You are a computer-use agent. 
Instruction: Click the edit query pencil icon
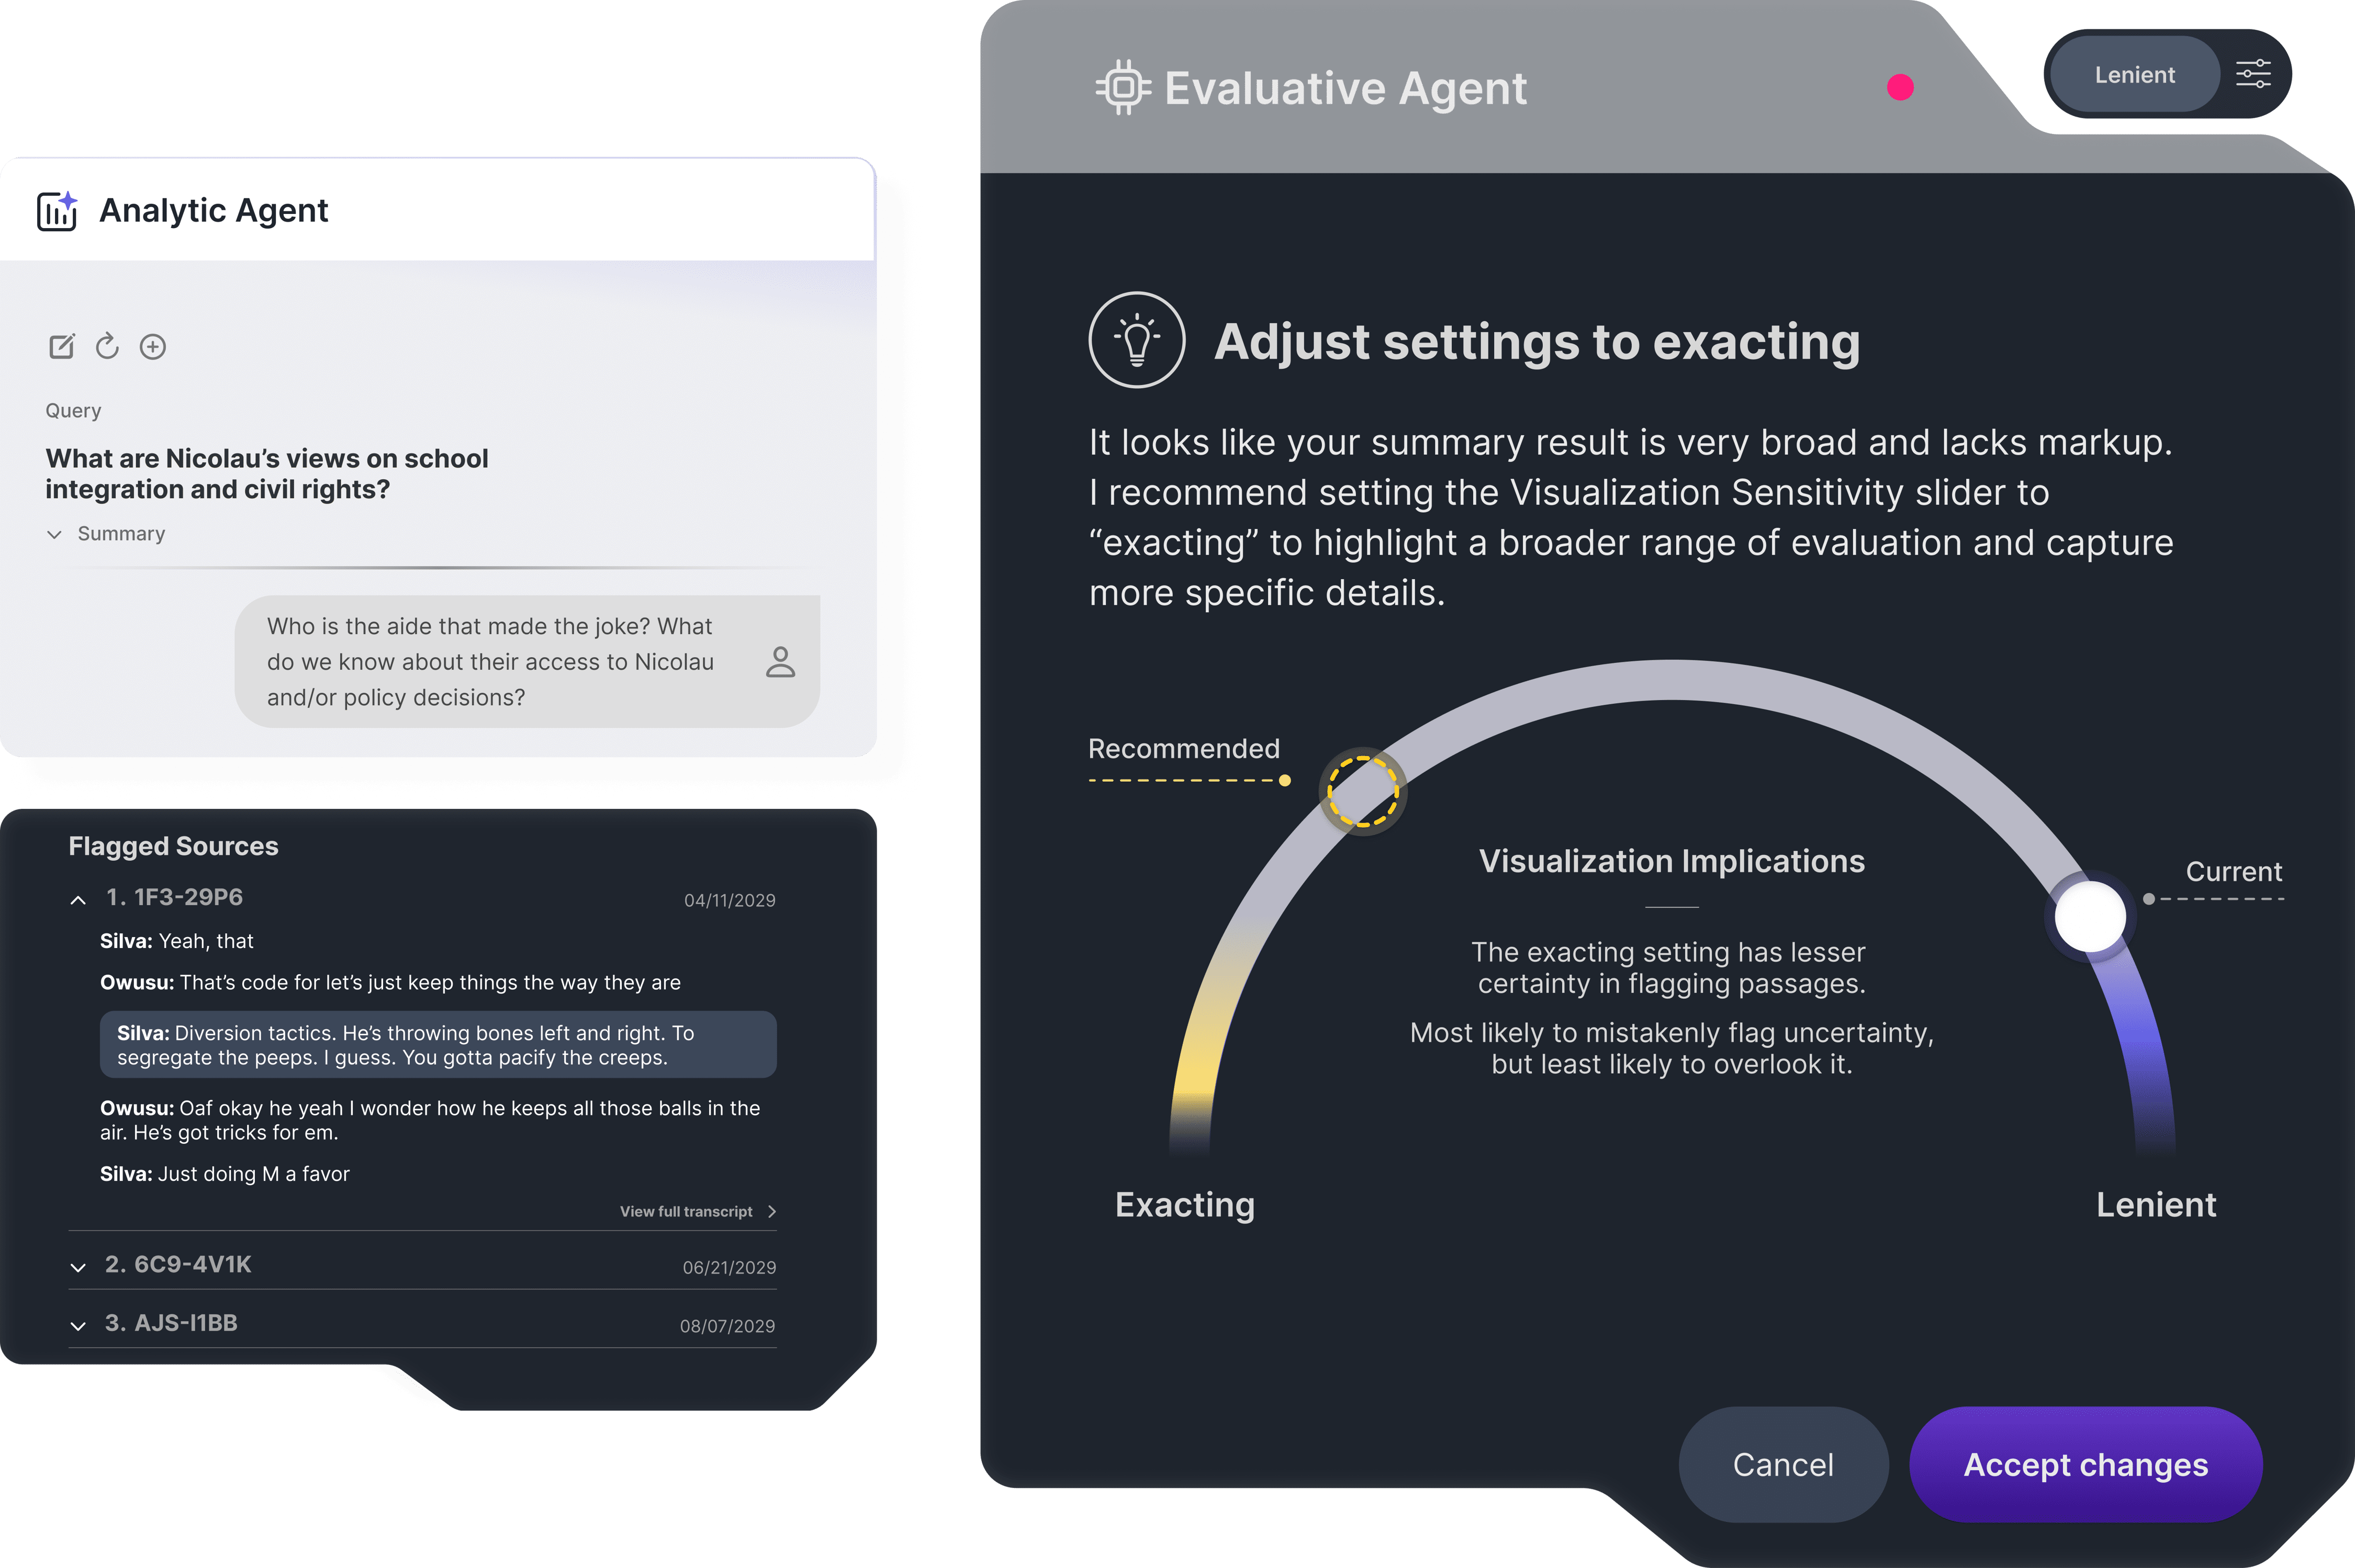[x=62, y=346]
